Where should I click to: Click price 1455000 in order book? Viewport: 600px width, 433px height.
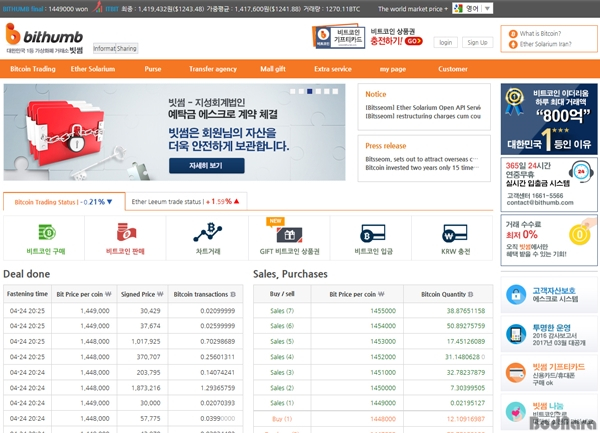click(383, 311)
